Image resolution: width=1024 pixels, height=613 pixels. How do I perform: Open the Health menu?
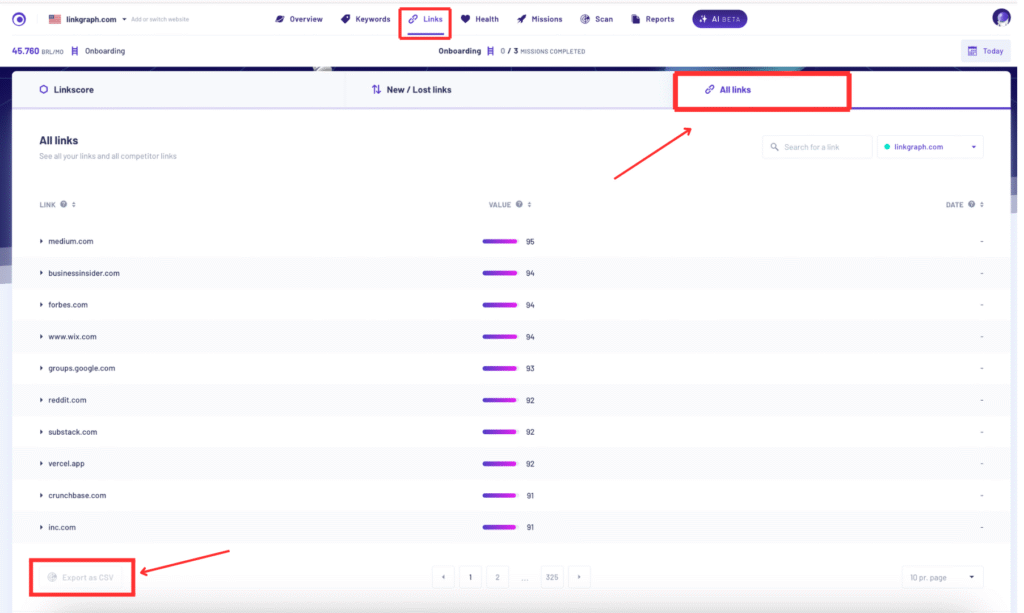click(x=480, y=19)
